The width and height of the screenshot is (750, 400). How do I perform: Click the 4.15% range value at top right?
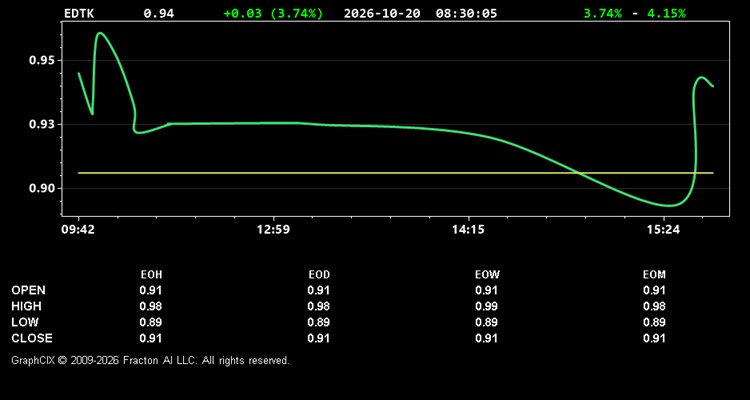[666, 13]
